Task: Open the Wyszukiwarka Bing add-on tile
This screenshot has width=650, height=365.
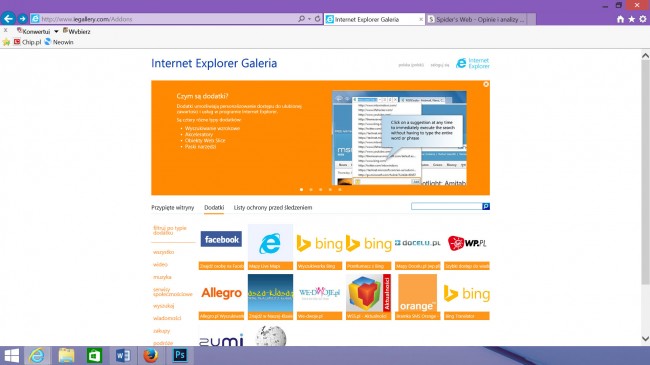Action: (x=319, y=247)
